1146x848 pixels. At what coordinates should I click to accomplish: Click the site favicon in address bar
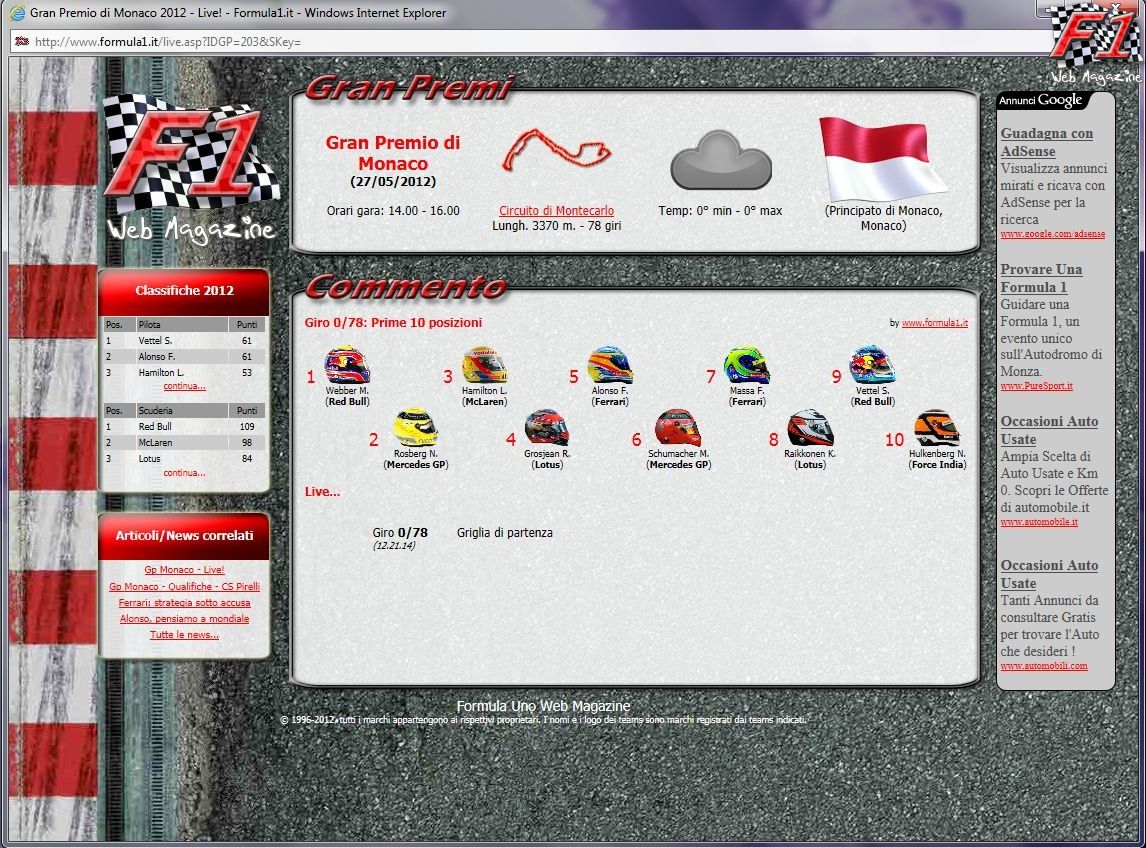click(22, 42)
